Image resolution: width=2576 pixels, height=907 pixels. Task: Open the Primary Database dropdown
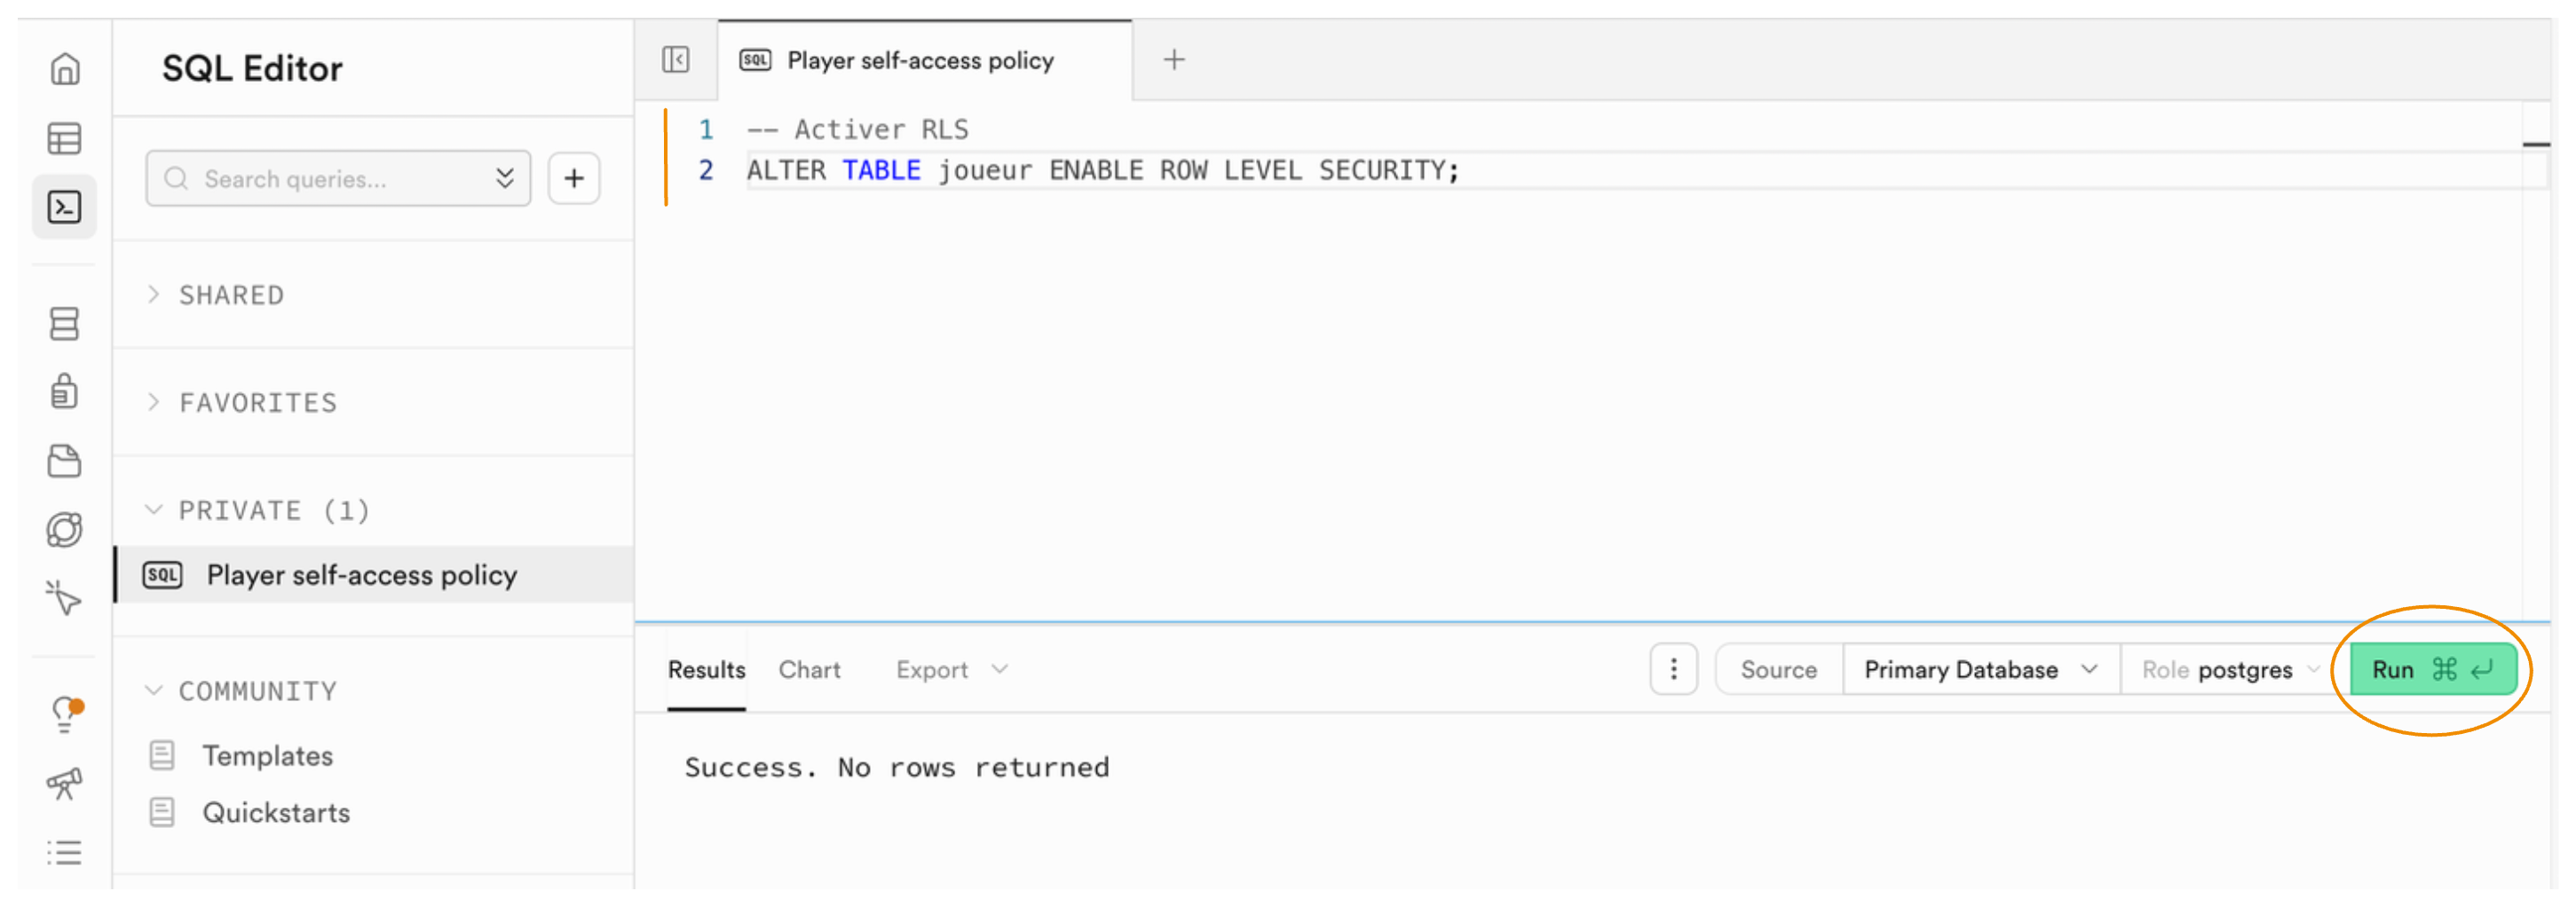(x=1979, y=670)
